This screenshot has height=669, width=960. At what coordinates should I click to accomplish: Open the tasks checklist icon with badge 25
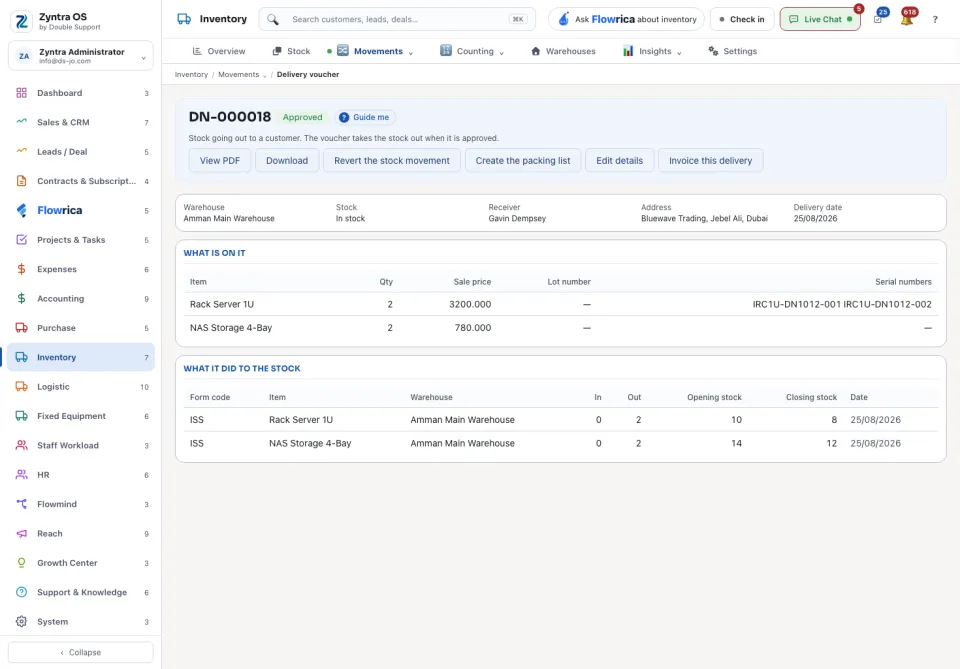point(878,19)
